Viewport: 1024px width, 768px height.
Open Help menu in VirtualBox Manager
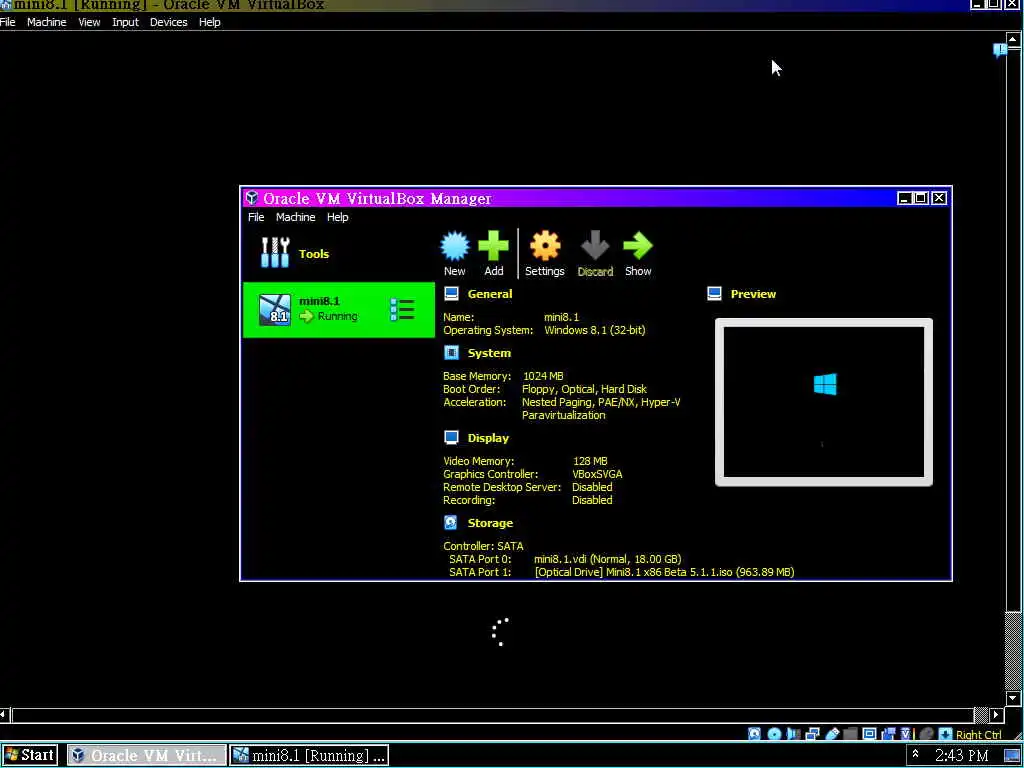pos(338,217)
